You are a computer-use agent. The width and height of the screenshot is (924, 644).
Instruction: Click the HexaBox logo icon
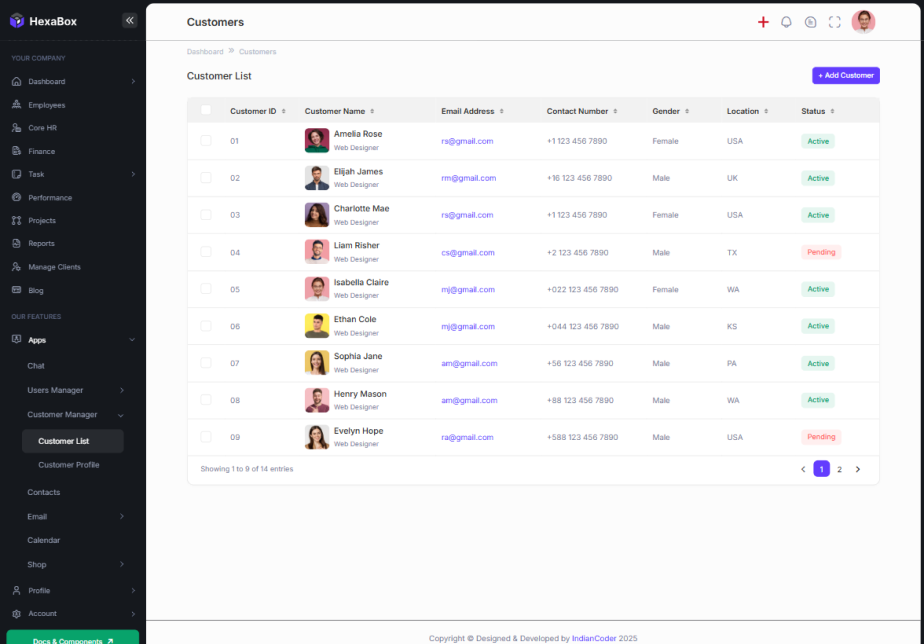point(17,21)
